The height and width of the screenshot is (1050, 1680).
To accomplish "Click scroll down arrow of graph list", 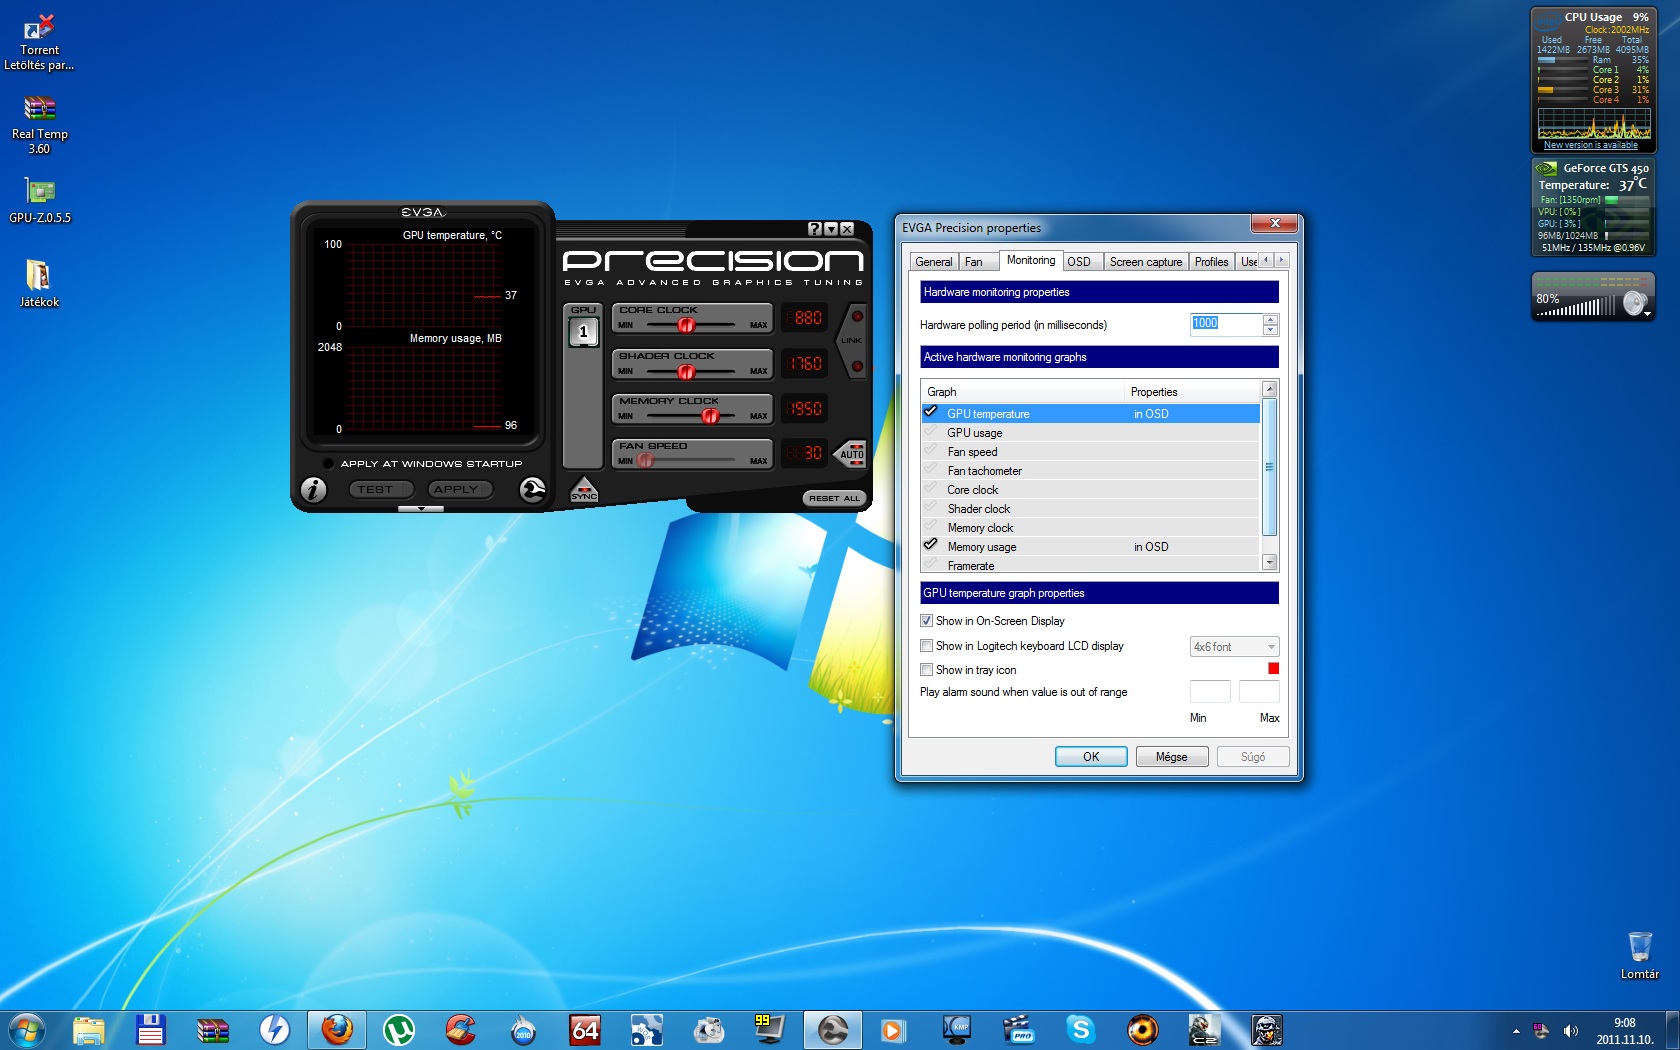I will (x=1270, y=563).
